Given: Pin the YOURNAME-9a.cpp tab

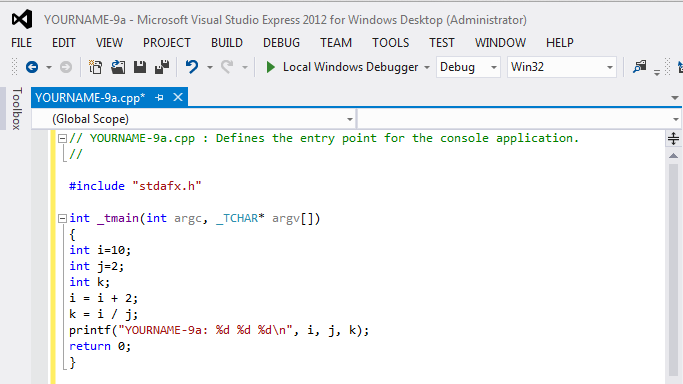Looking at the screenshot, I should coord(159,98).
